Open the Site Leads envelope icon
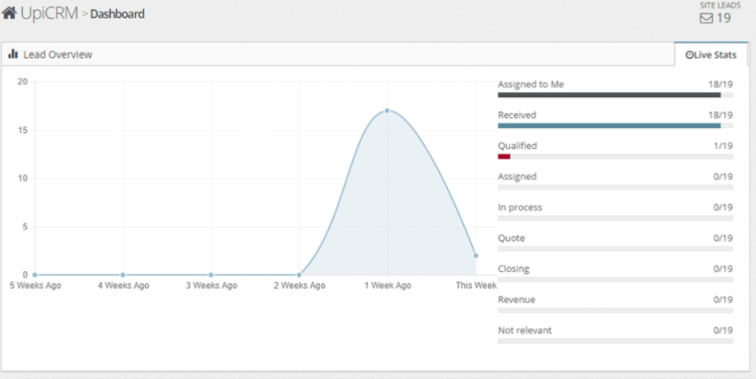Screen dimensions: 756x379 (706, 18)
